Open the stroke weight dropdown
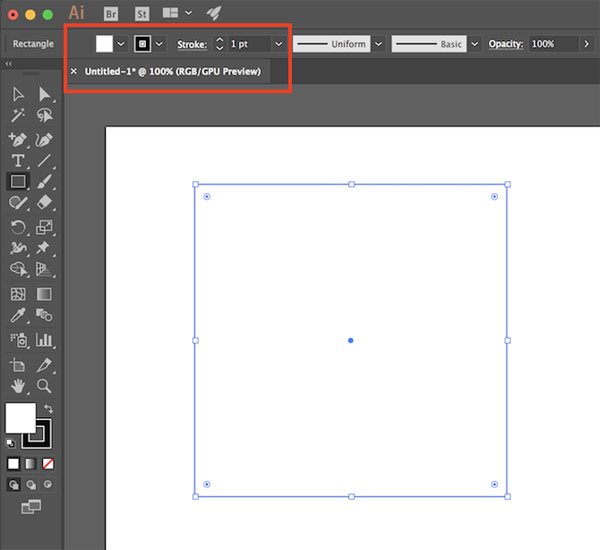 click(x=278, y=44)
